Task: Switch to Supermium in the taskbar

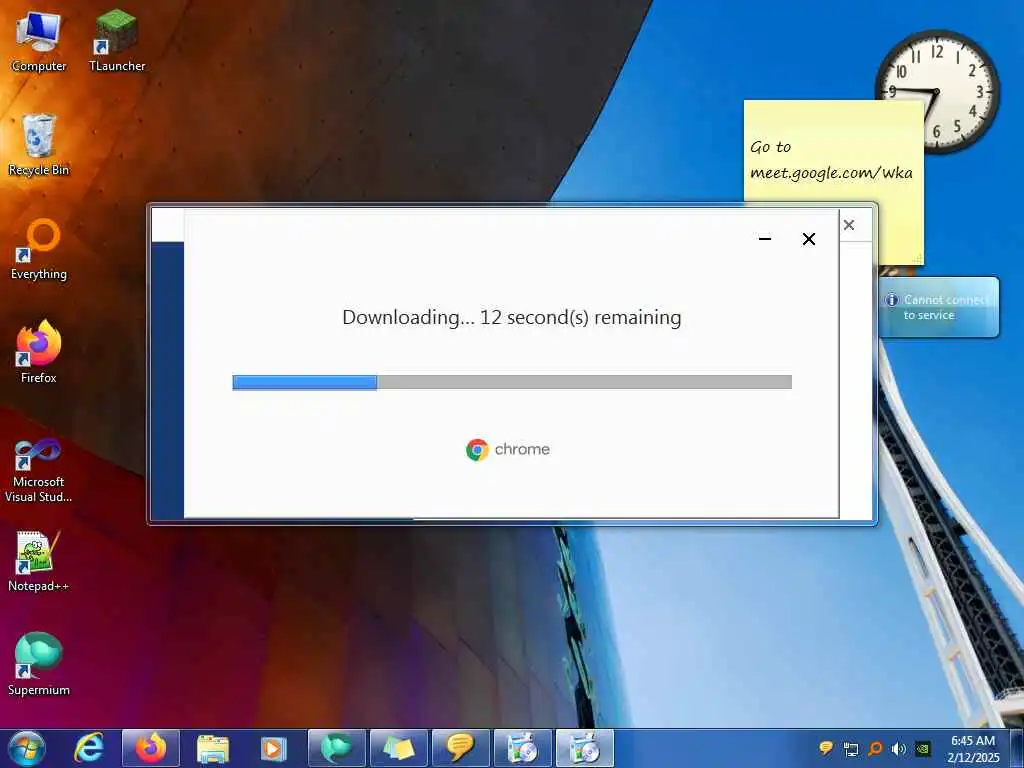Action: click(336, 748)
